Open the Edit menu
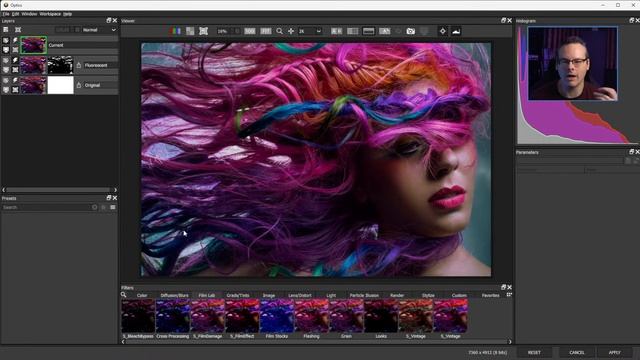 [16, 14]
